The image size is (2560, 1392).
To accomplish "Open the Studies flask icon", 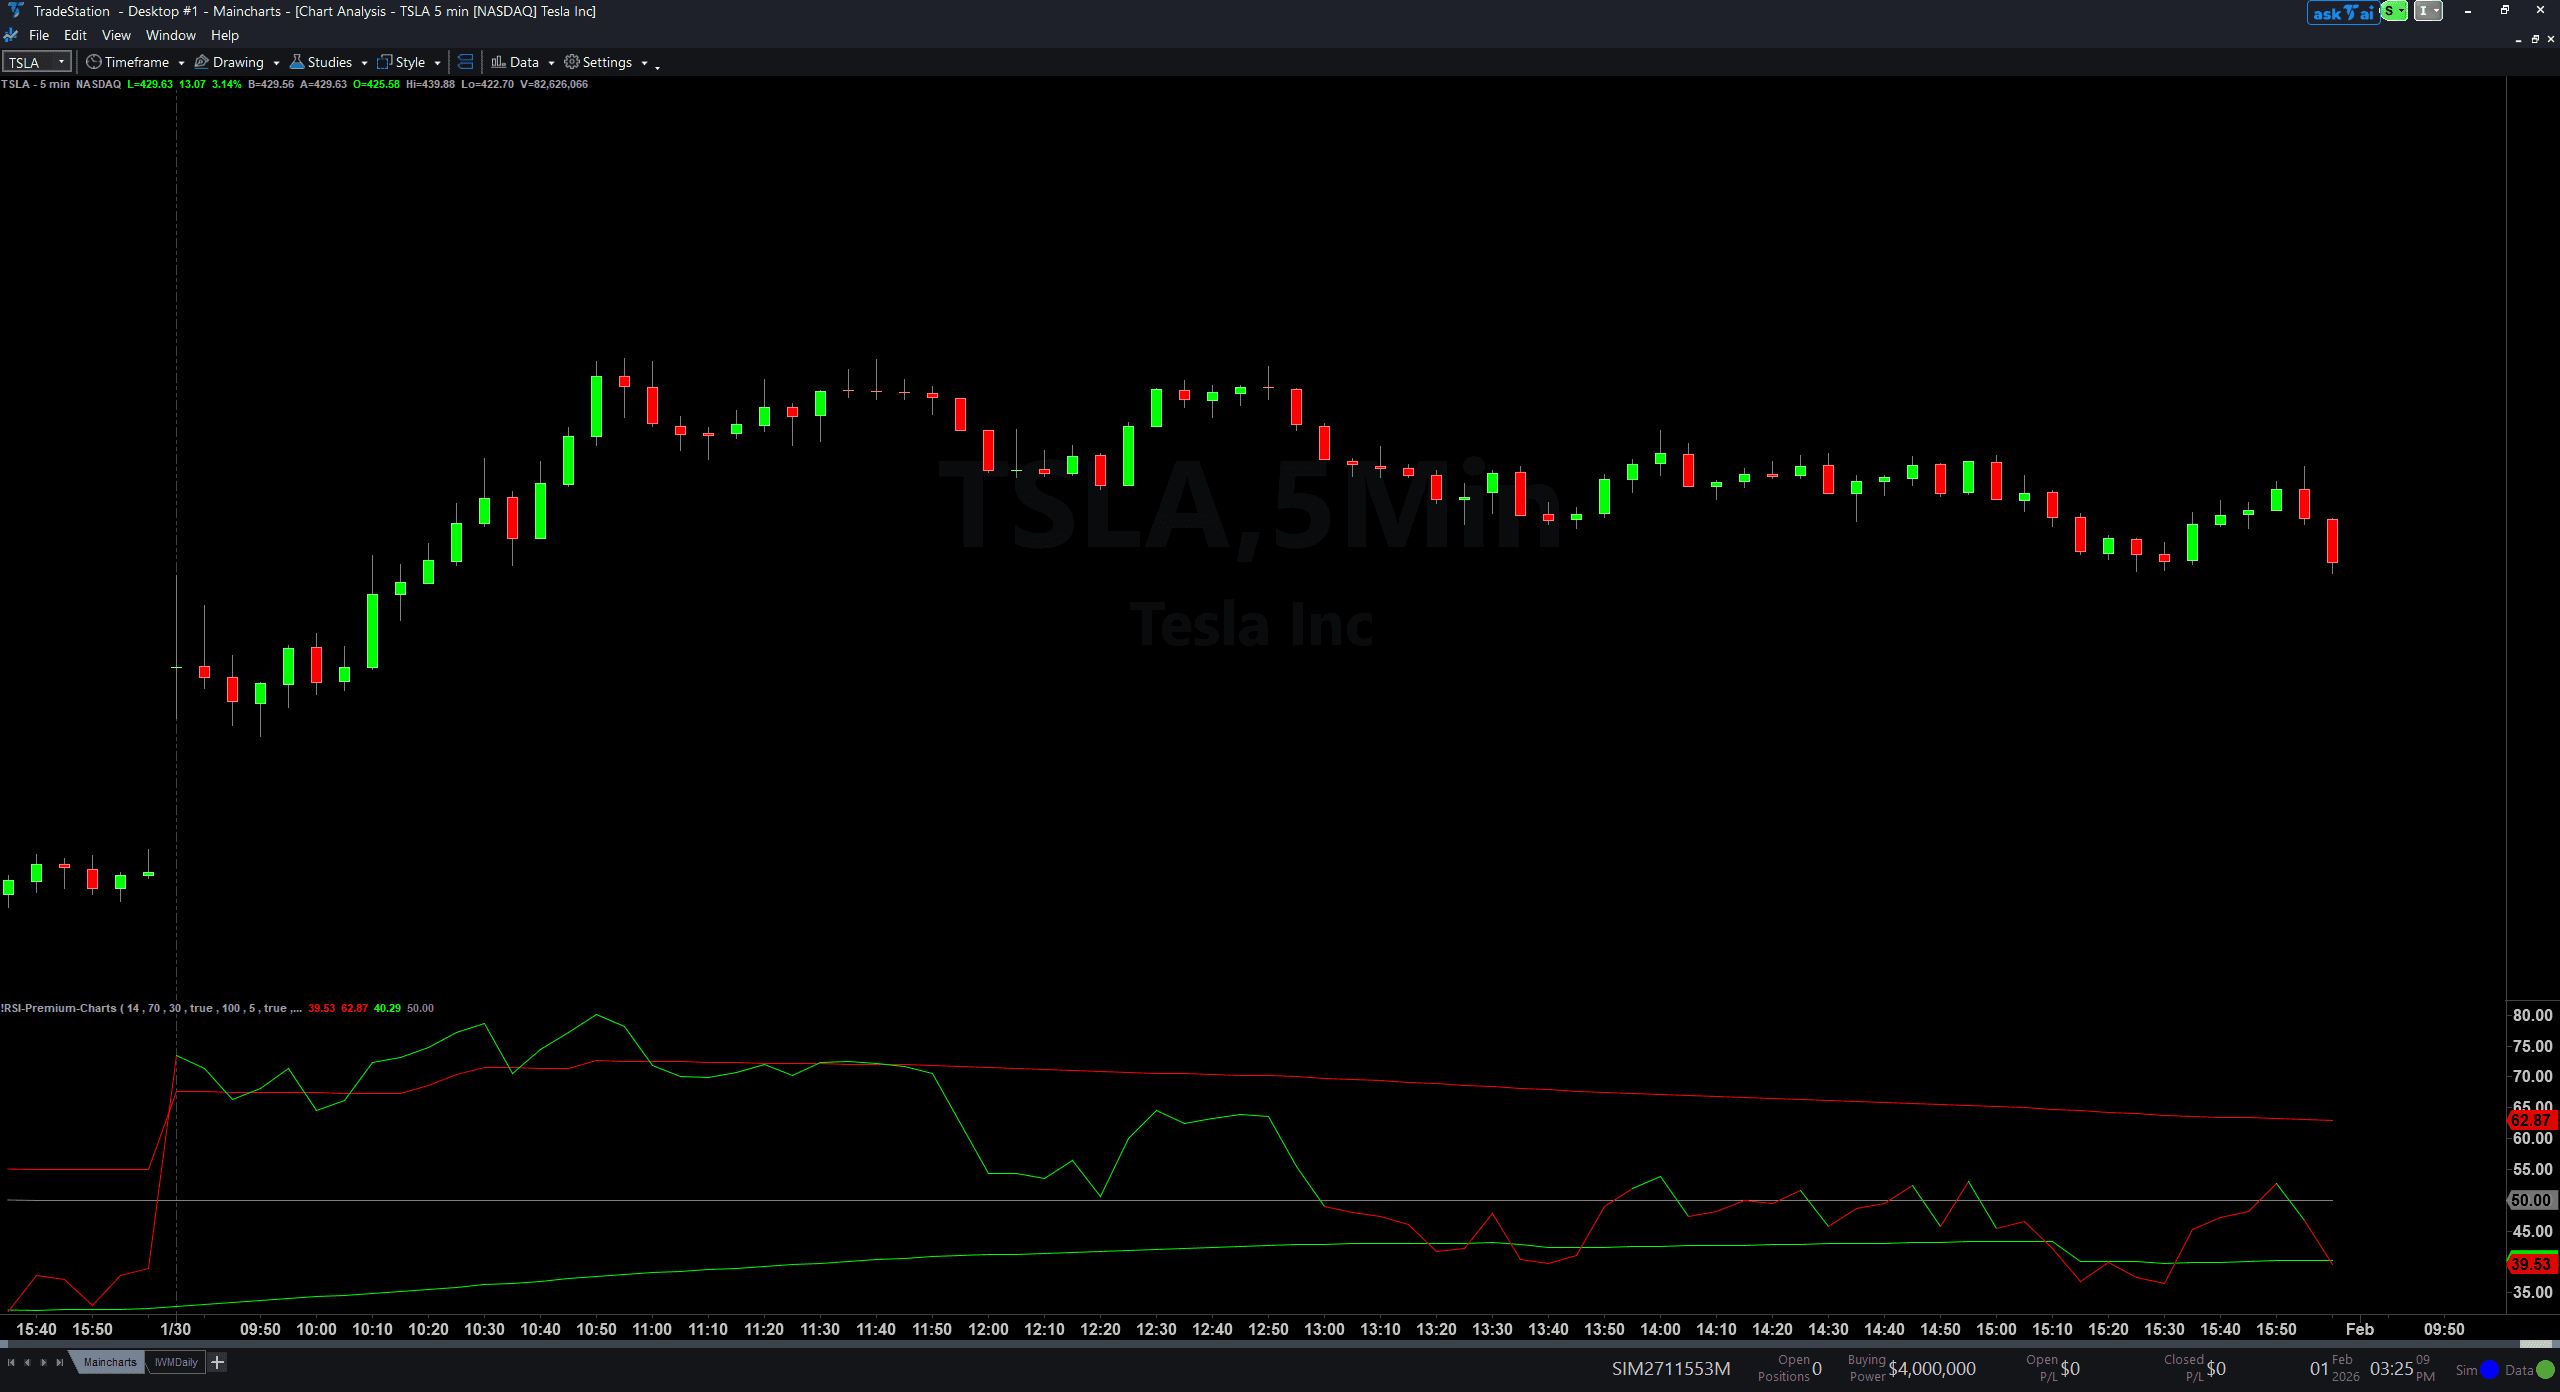I will [x=298, y=61].
